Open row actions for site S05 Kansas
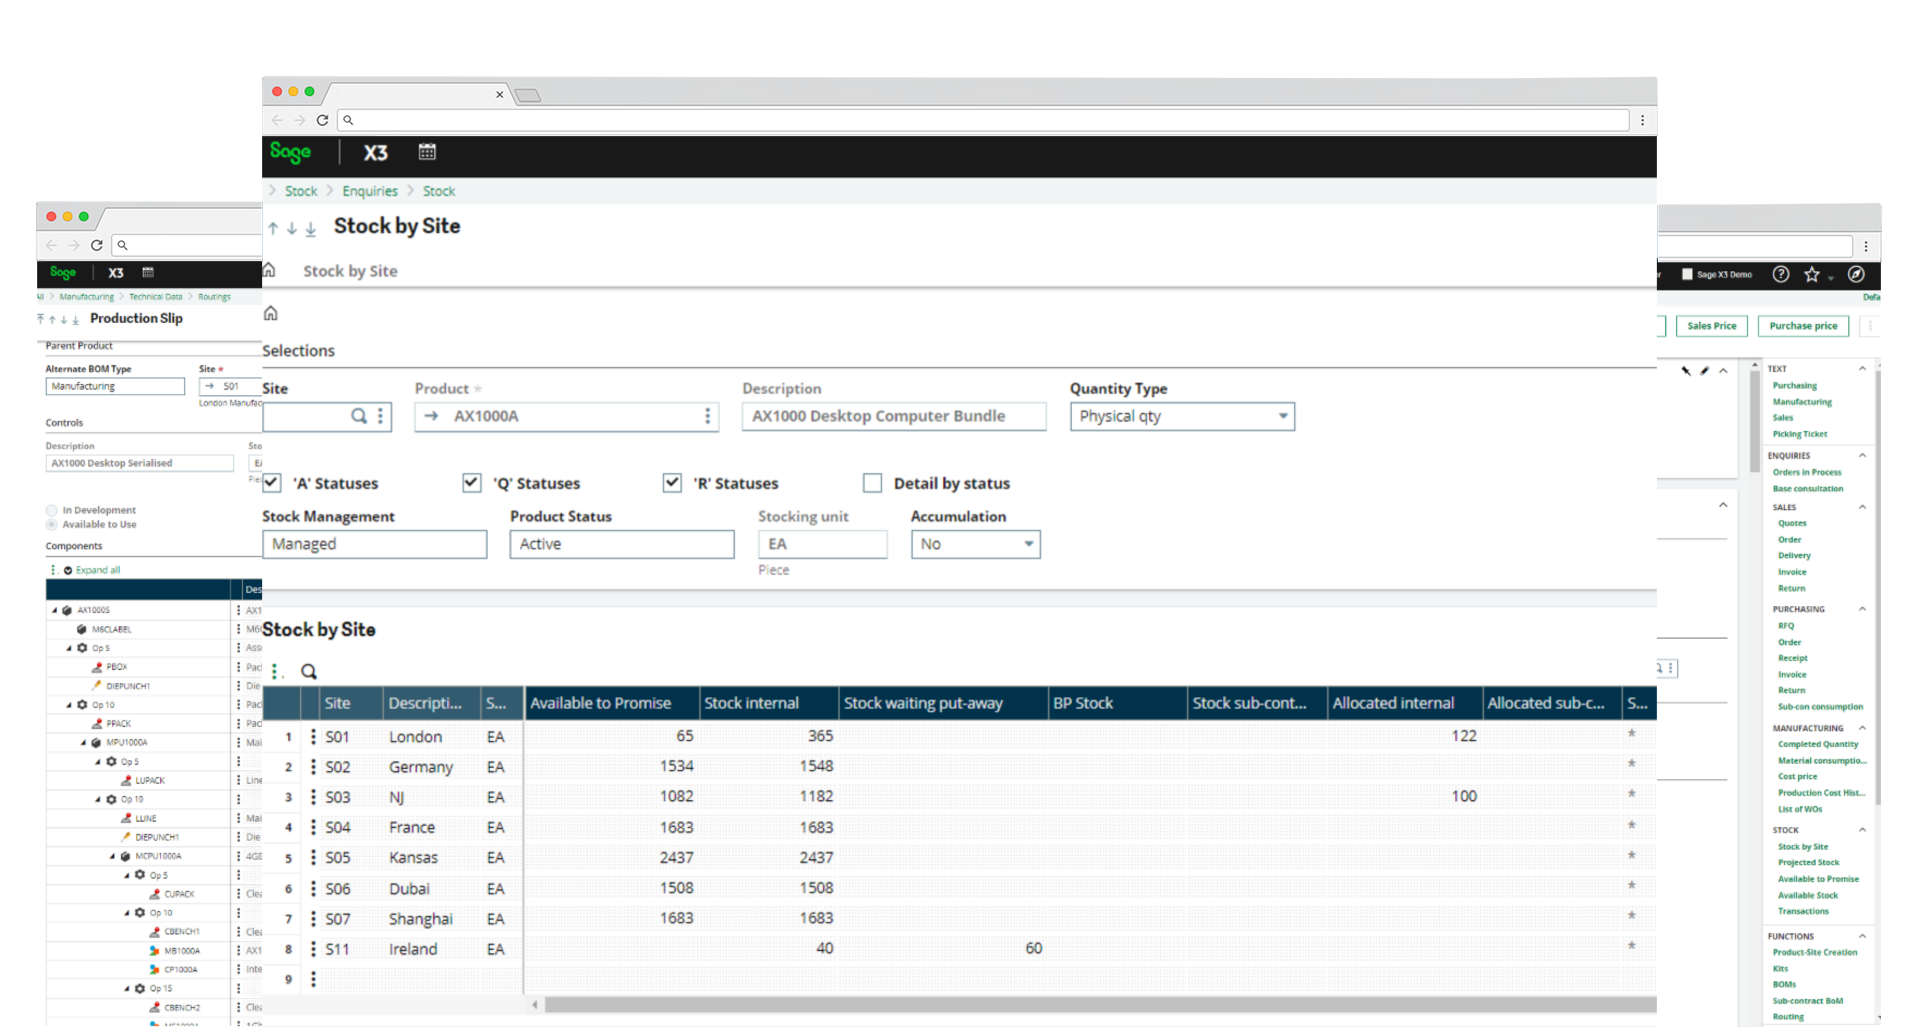The image size is (1920, 1027). point(313,858)
